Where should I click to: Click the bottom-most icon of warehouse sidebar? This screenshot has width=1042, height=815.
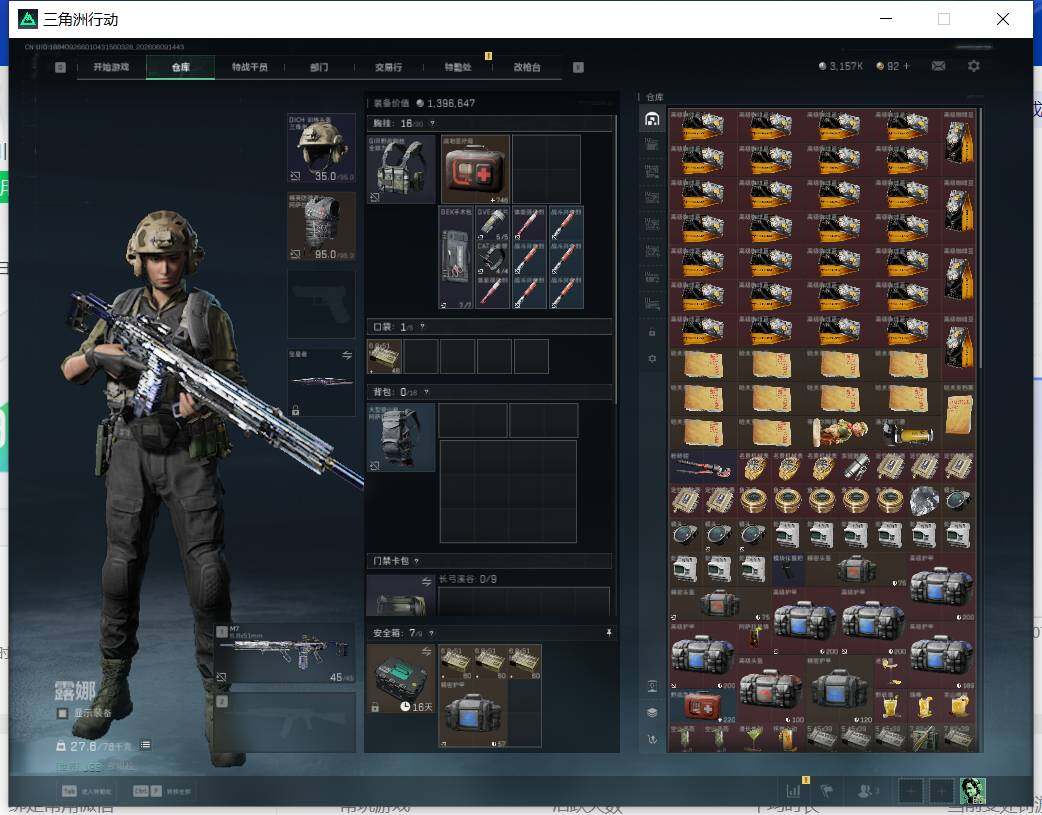coord(652,739)
